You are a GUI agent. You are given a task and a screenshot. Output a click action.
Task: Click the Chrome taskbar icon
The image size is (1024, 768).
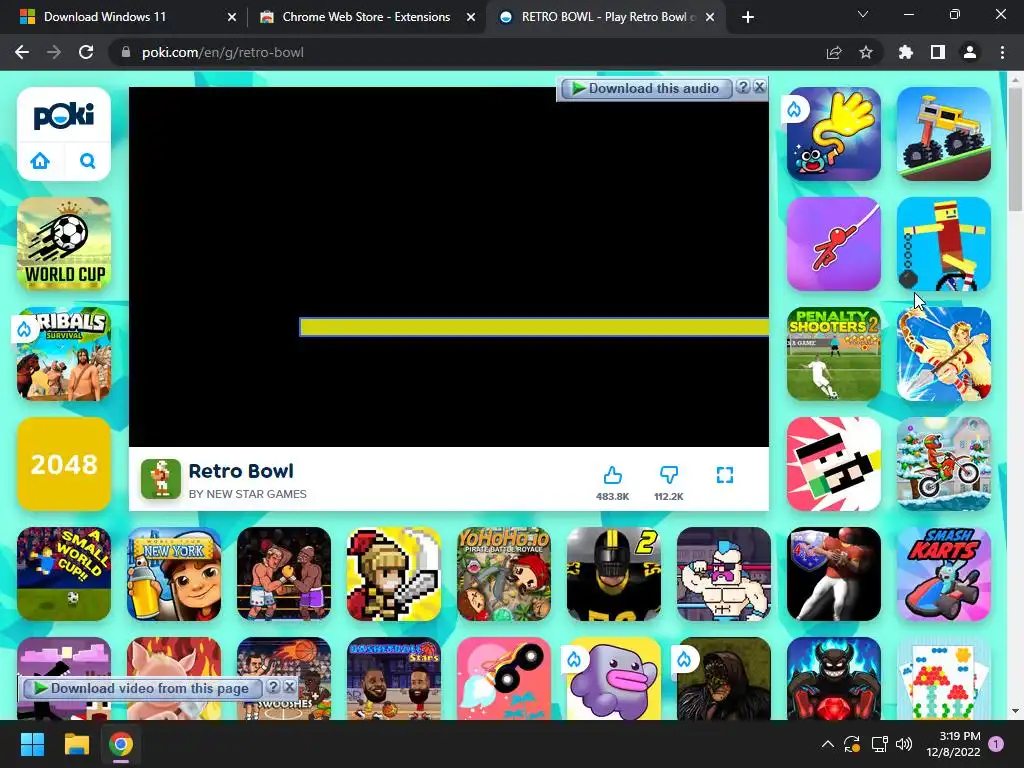click(121, 744)
